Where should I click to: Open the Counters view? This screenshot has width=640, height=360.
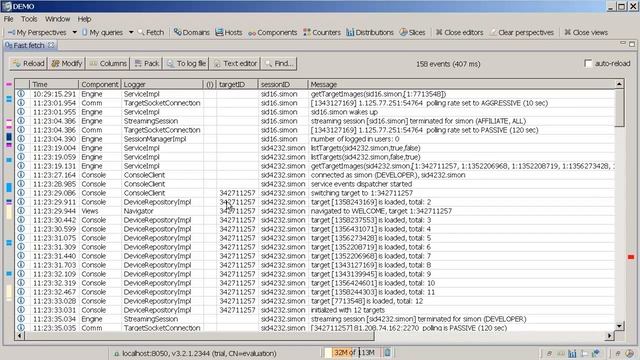coord(322,32)
